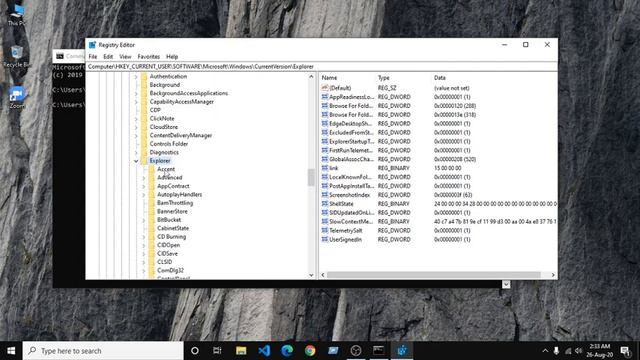
Task: Click the ExplorerStartupT... value icon
Action: click(x=325, y=141)
